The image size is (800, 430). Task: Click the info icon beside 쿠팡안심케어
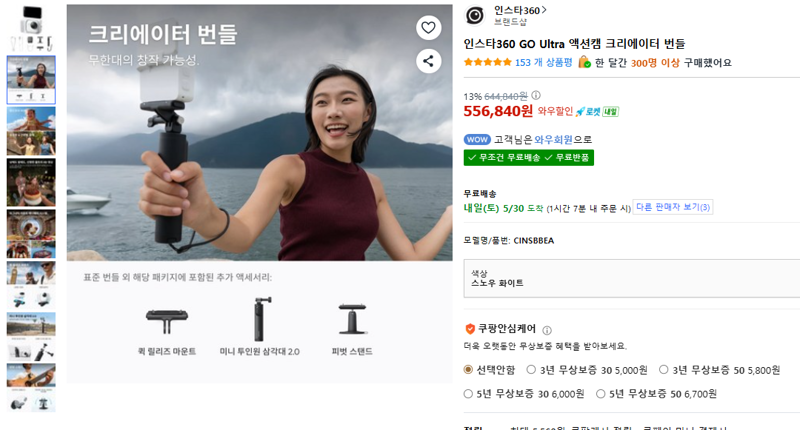[547, 330]
